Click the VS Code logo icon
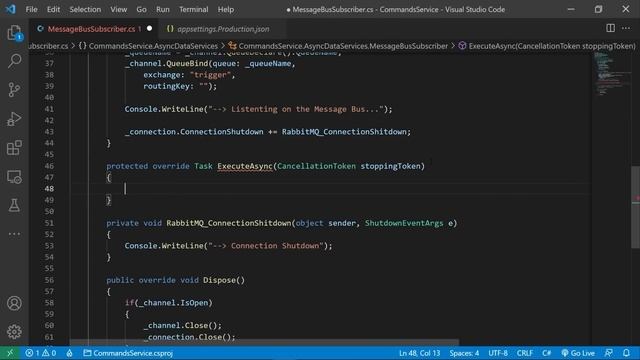This screenshot has height=360, width=640. coord(11,9)
